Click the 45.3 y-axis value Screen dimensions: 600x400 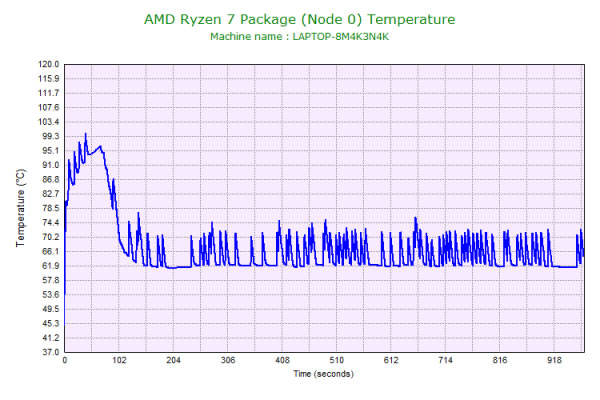coord(51,323)
